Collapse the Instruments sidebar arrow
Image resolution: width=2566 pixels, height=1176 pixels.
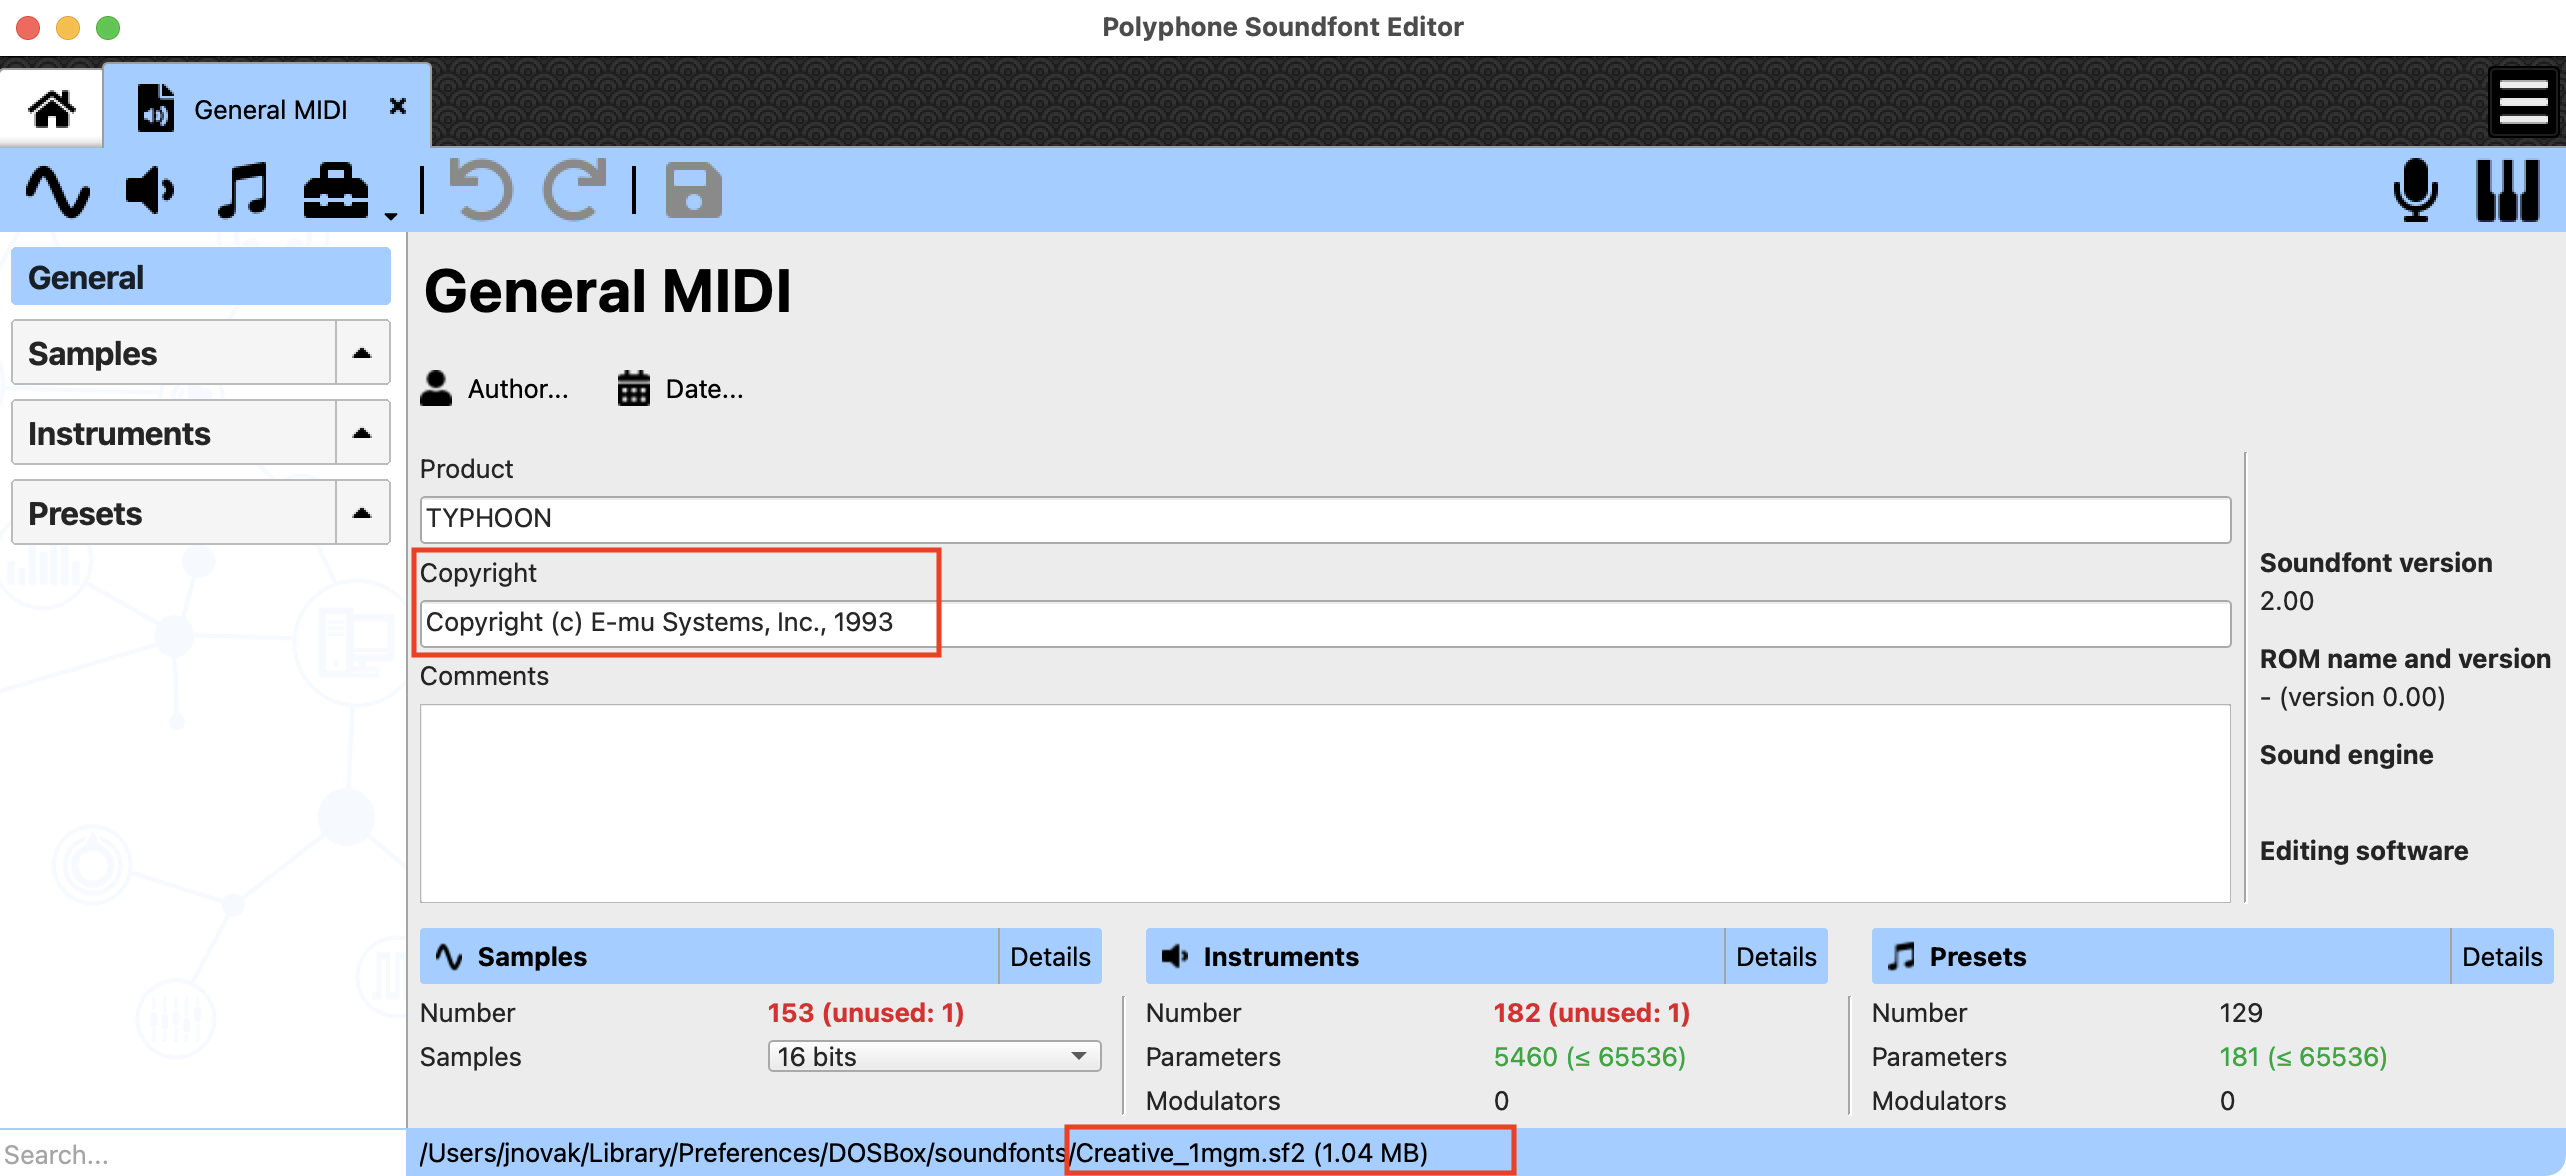tap(362, 433)
